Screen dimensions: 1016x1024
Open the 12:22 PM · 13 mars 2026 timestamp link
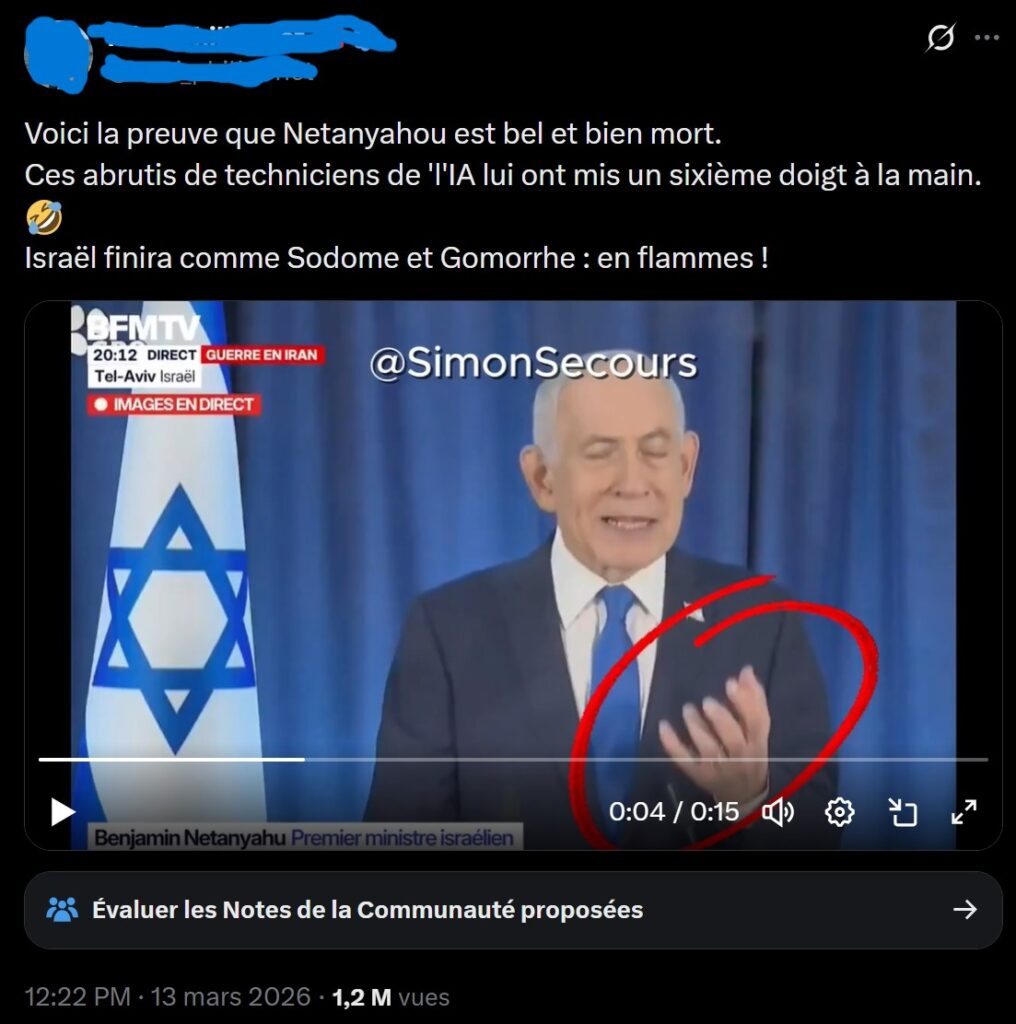[x=167, y=997]
